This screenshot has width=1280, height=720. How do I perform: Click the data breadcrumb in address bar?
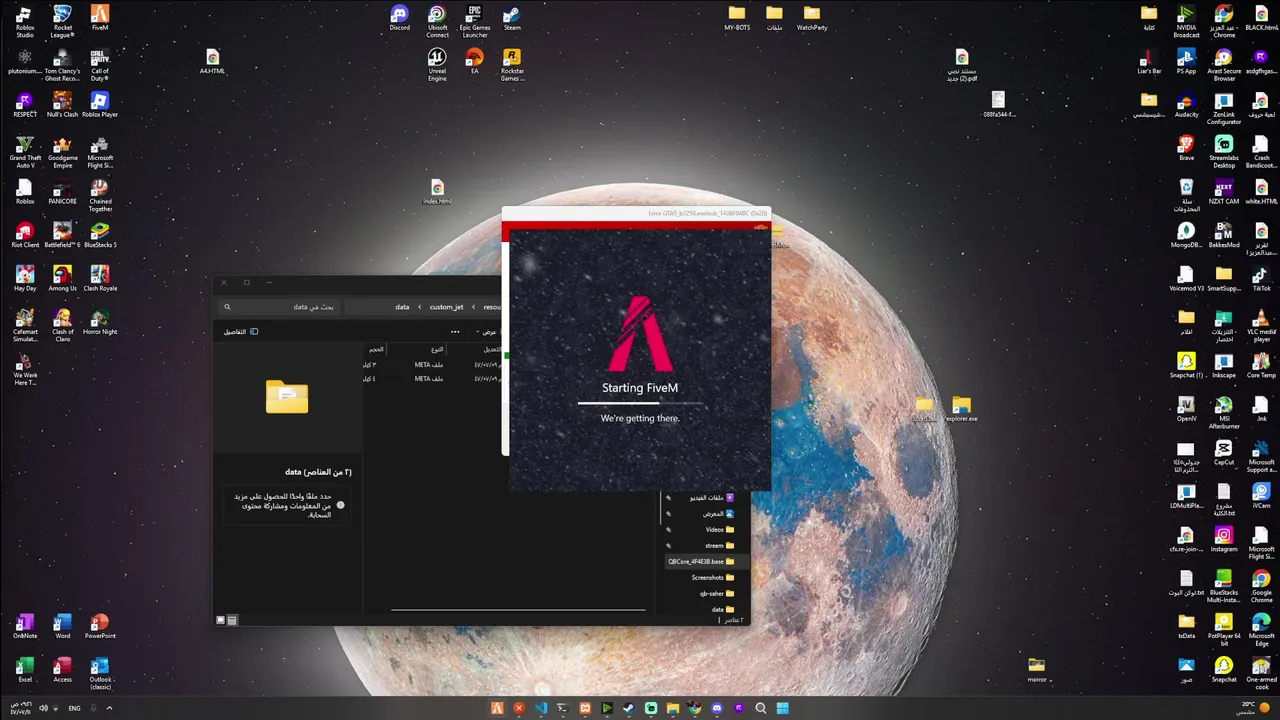coord(402,307)
